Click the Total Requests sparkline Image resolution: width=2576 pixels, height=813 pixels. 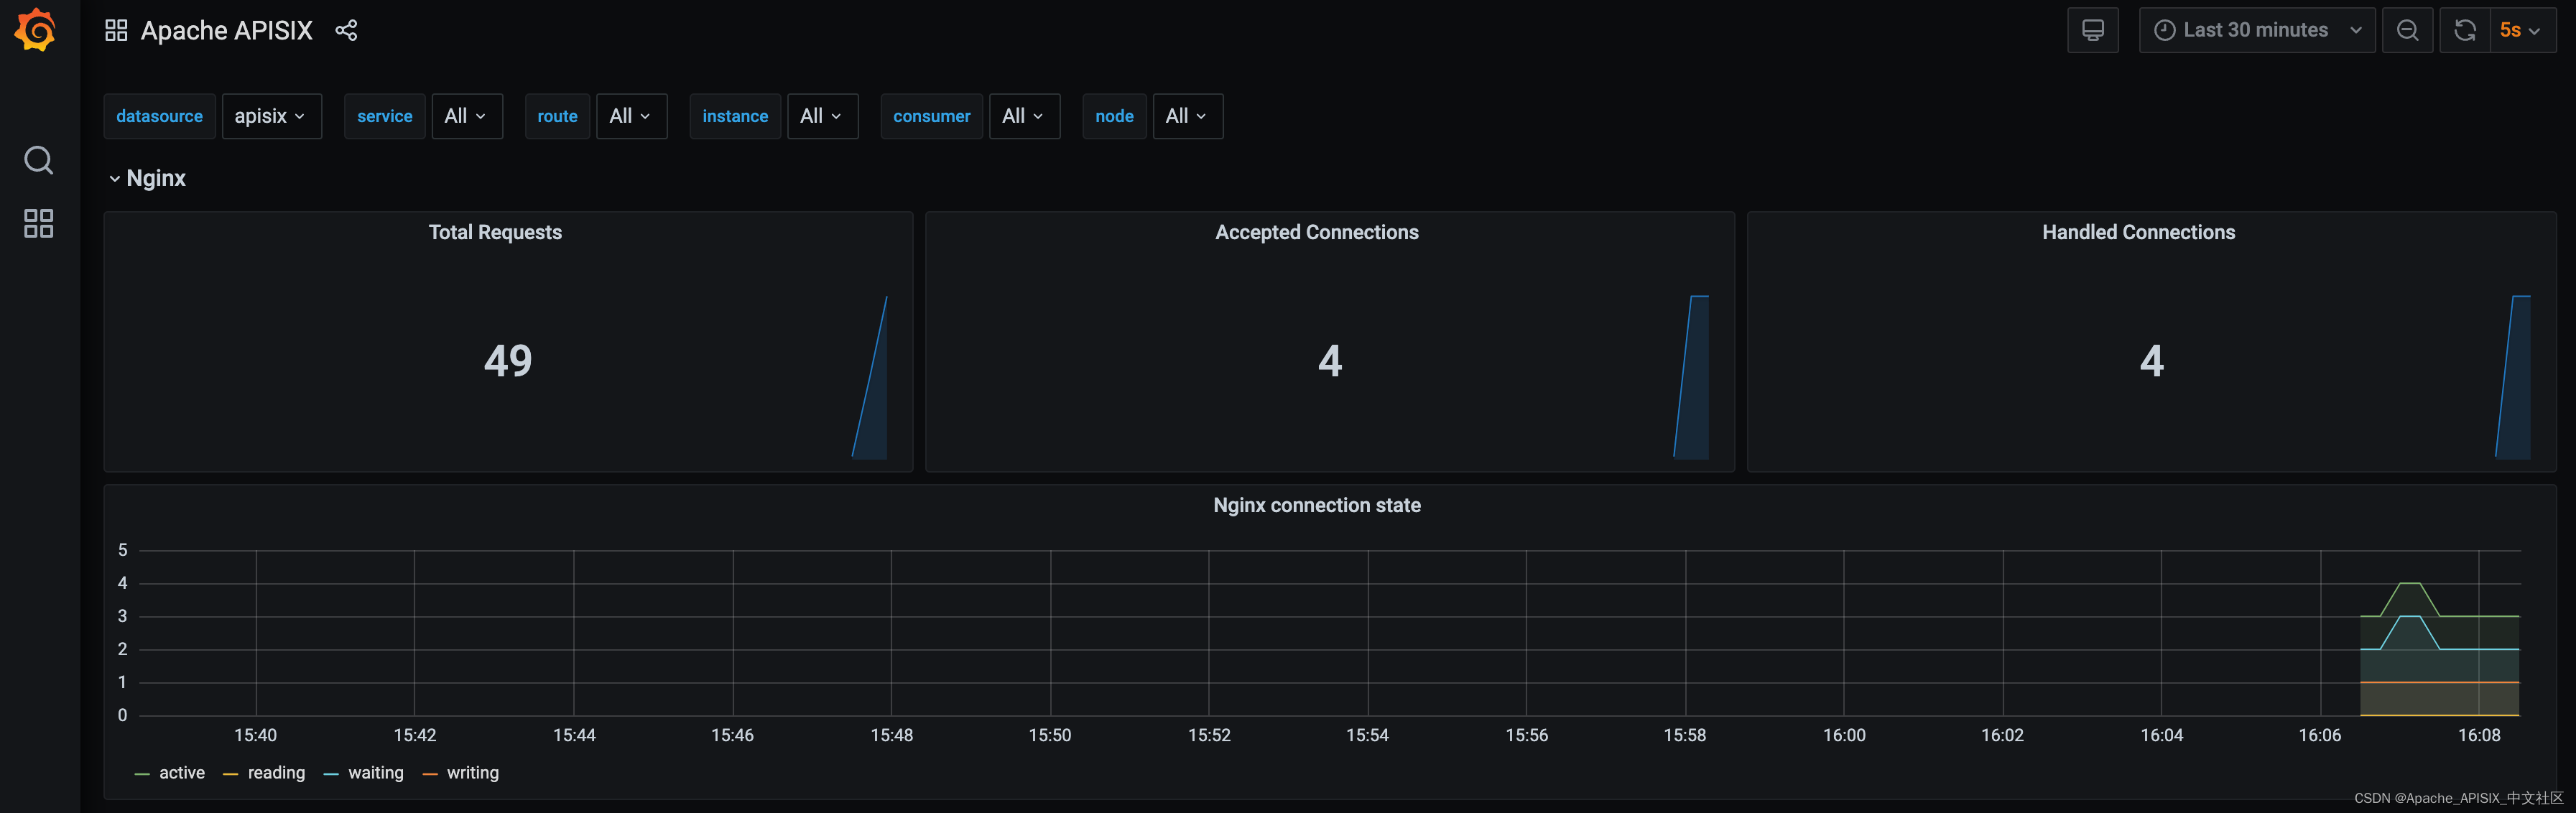click(x=870, y=377)
